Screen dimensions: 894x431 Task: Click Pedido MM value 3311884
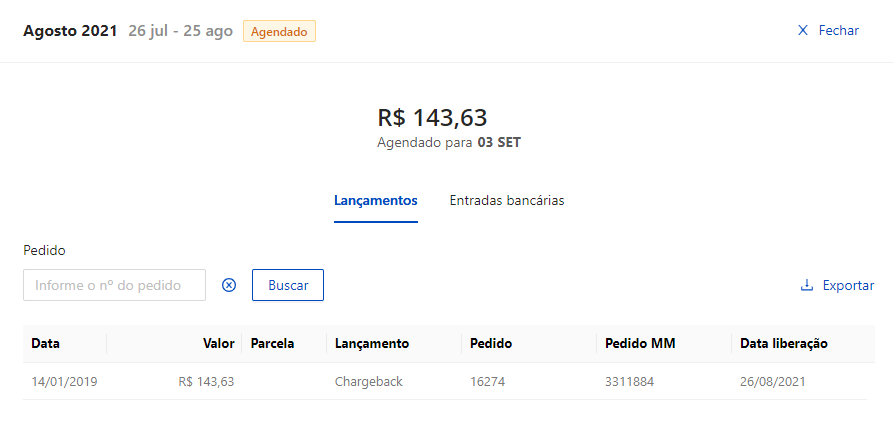(631, 381)
